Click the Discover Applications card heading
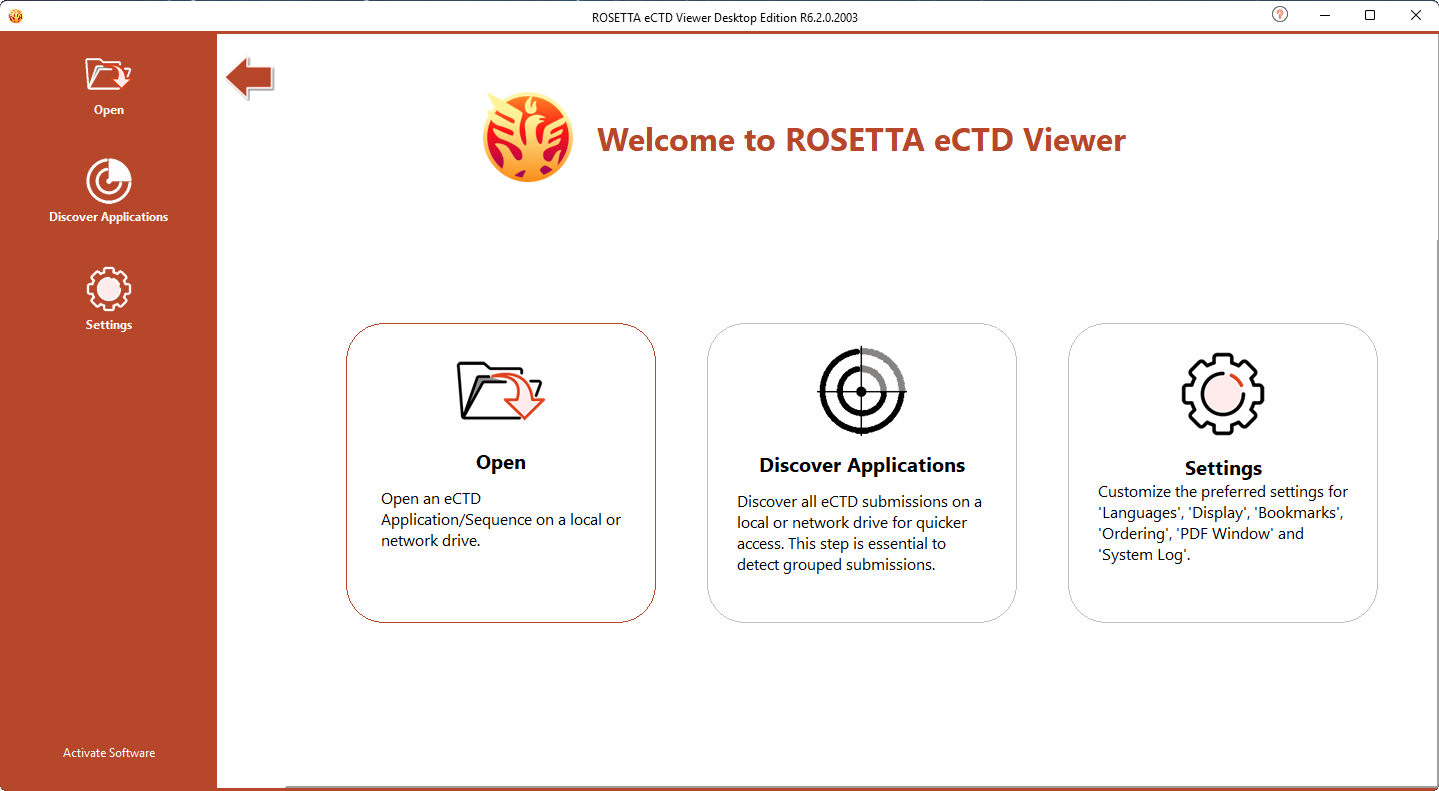This screenshot has height=791, width=1439. coord(862,465)
